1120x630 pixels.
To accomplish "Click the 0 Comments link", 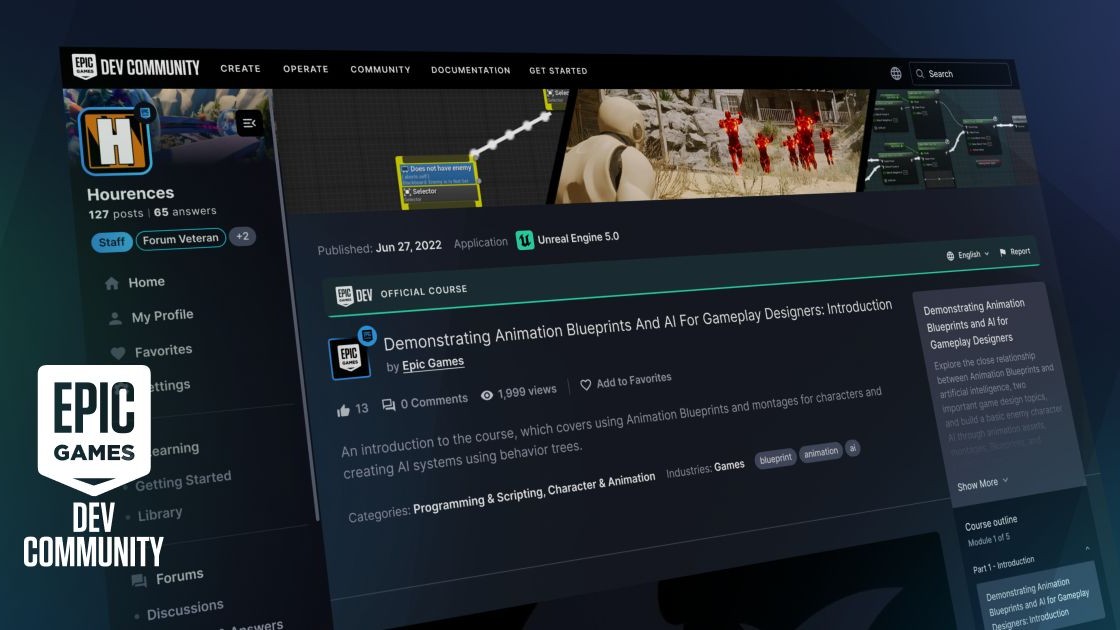I will click(425, 402).
